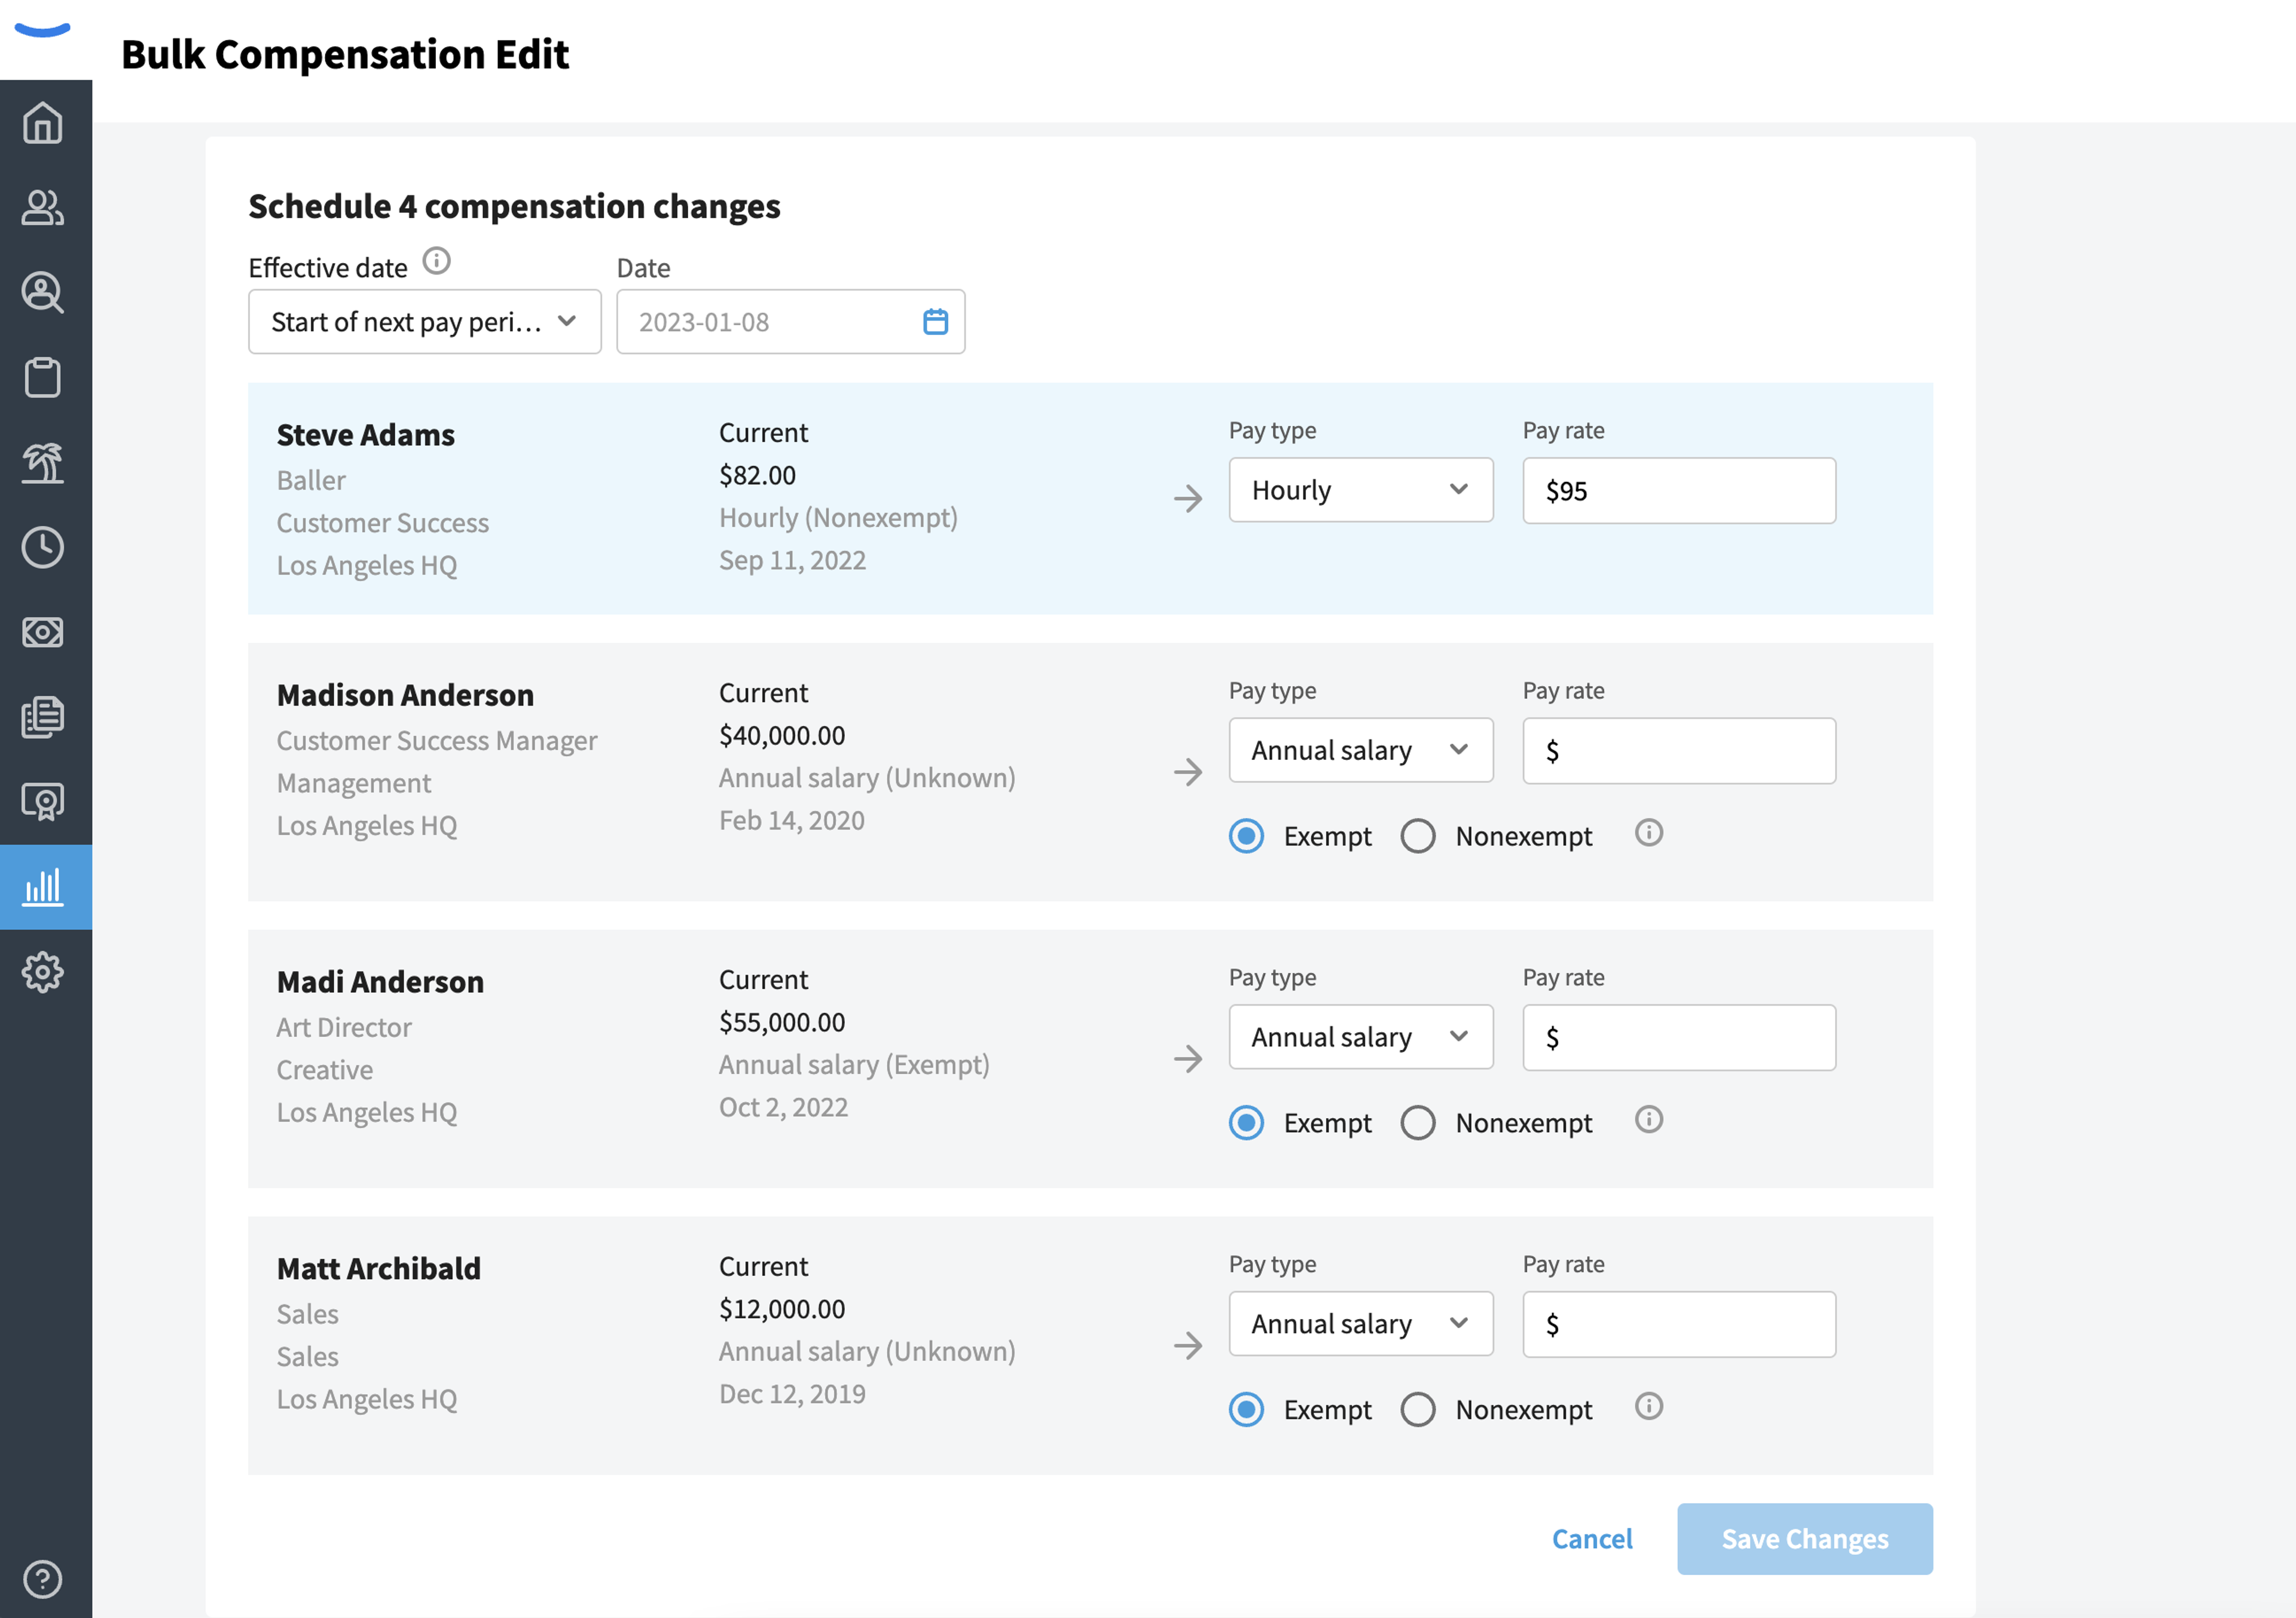The image size is (2296, 1618).
Task: Click the Save Changes button
Action: click(x=1805, y=1539)
